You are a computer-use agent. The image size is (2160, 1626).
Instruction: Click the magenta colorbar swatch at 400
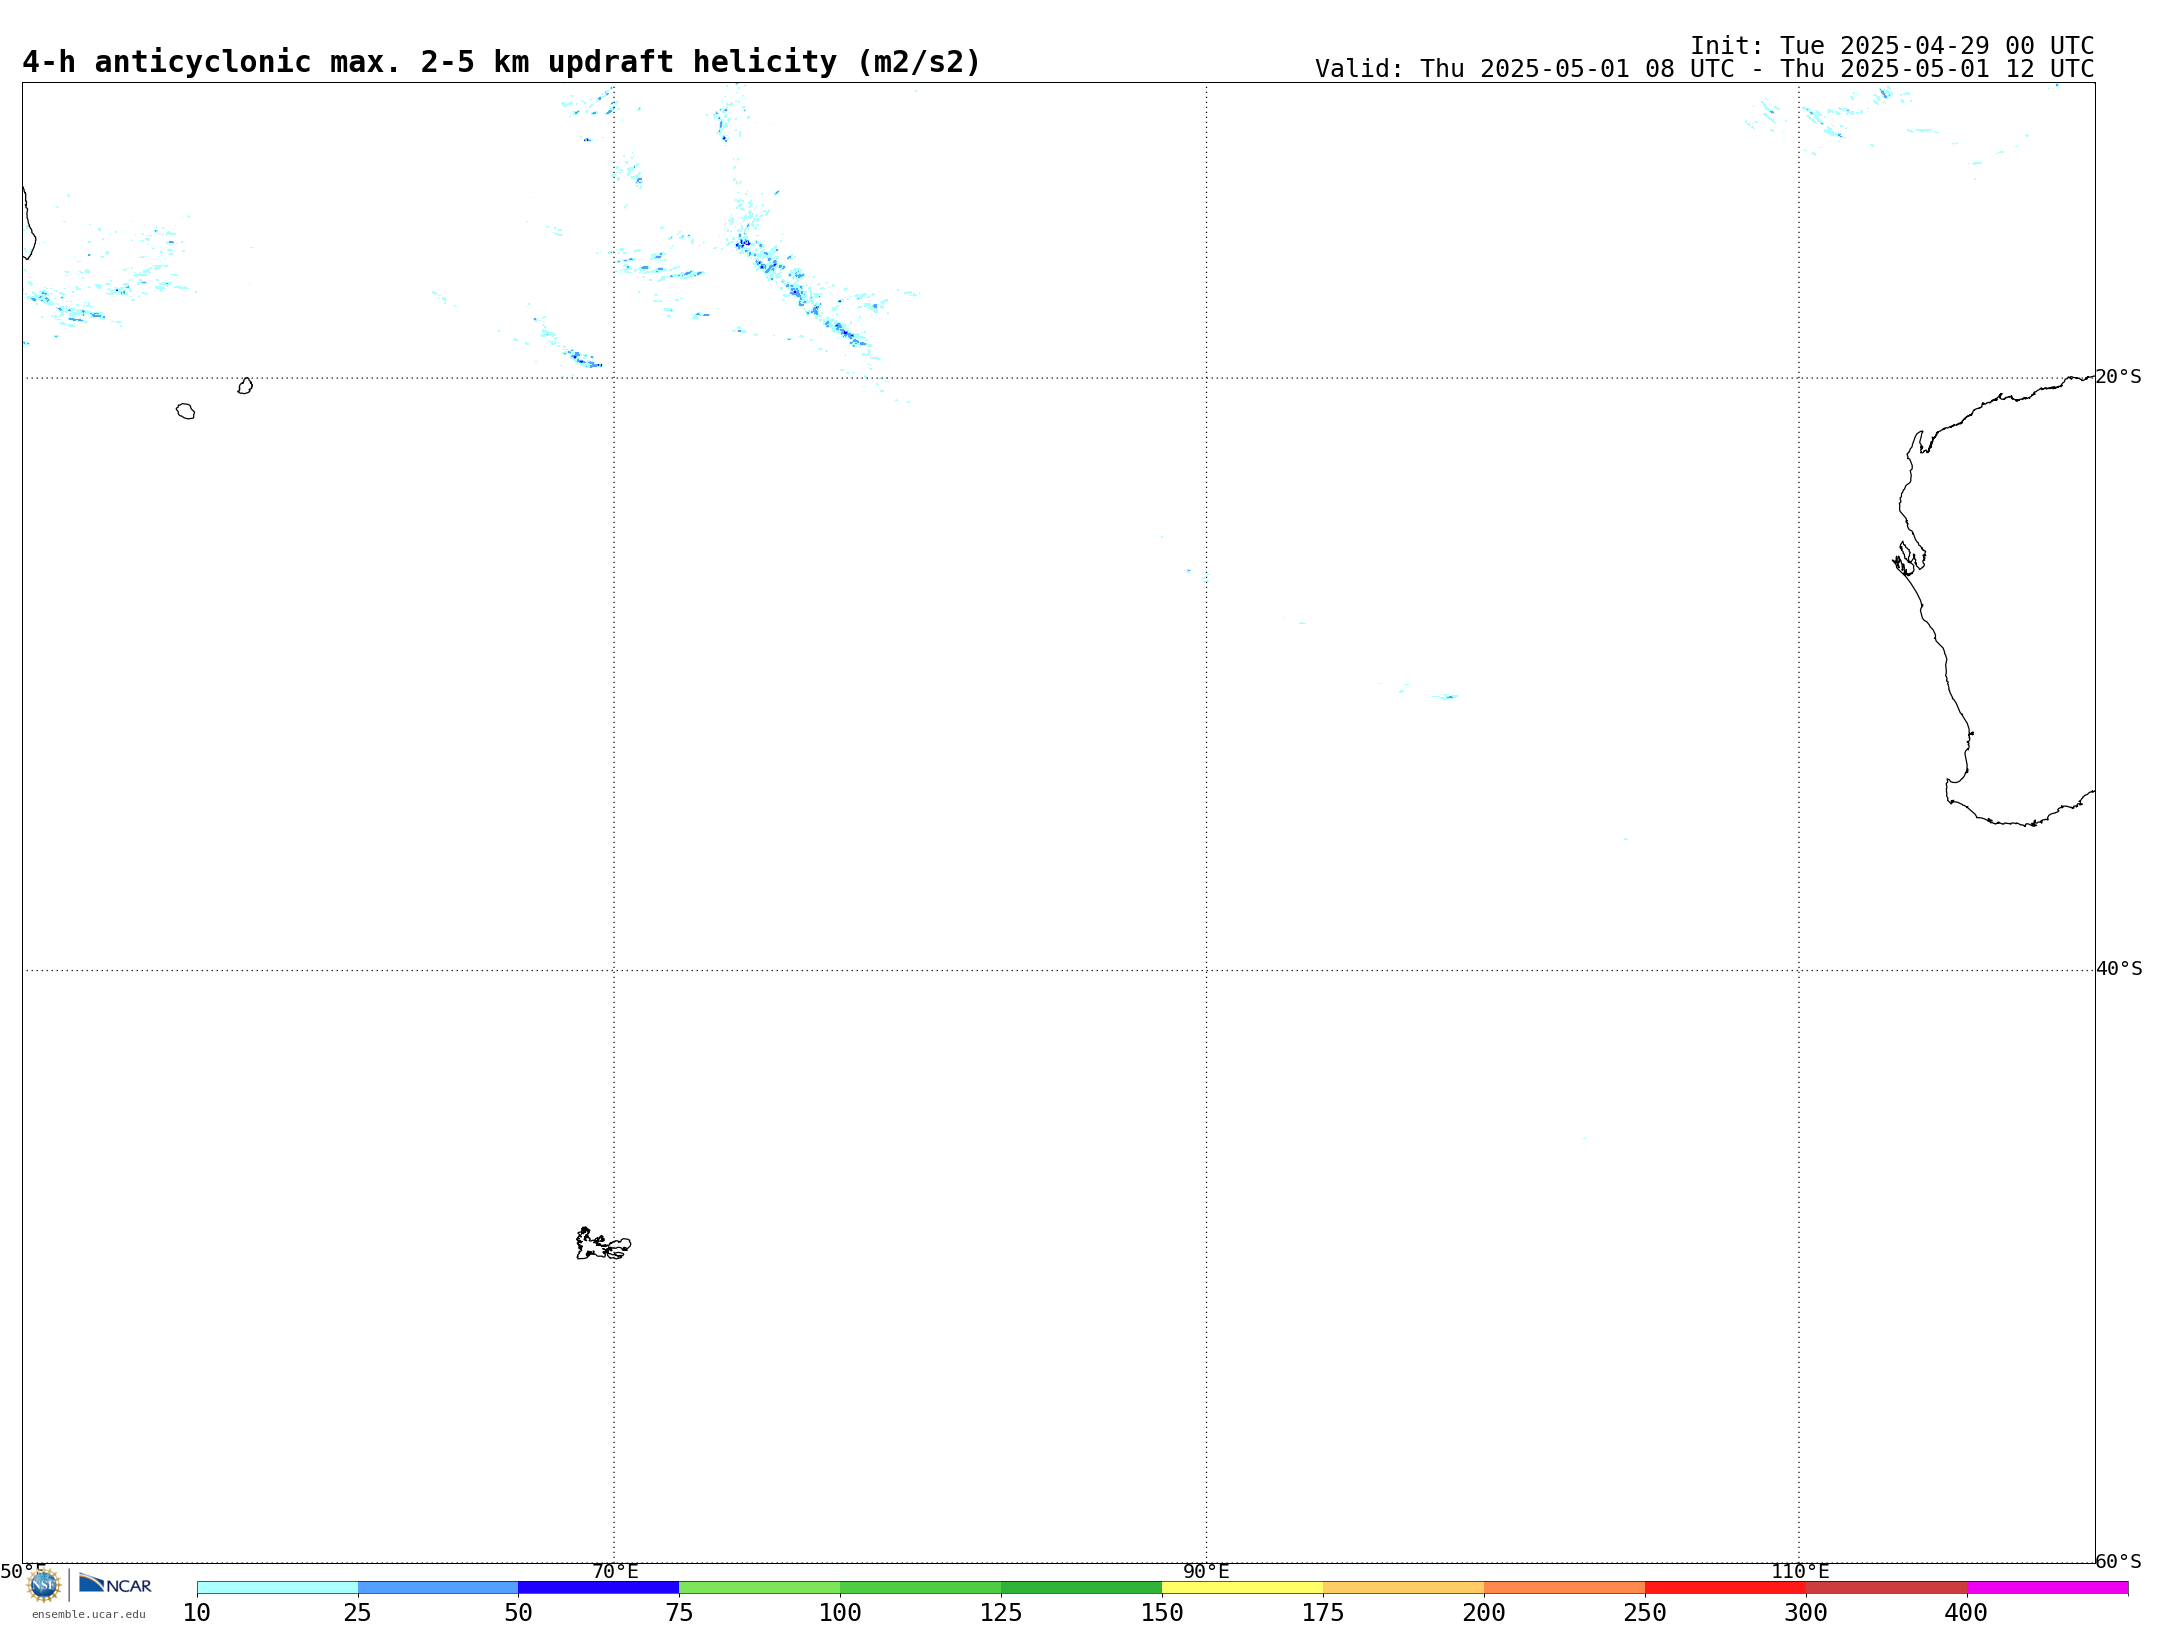click(x=2048, y=1588)
